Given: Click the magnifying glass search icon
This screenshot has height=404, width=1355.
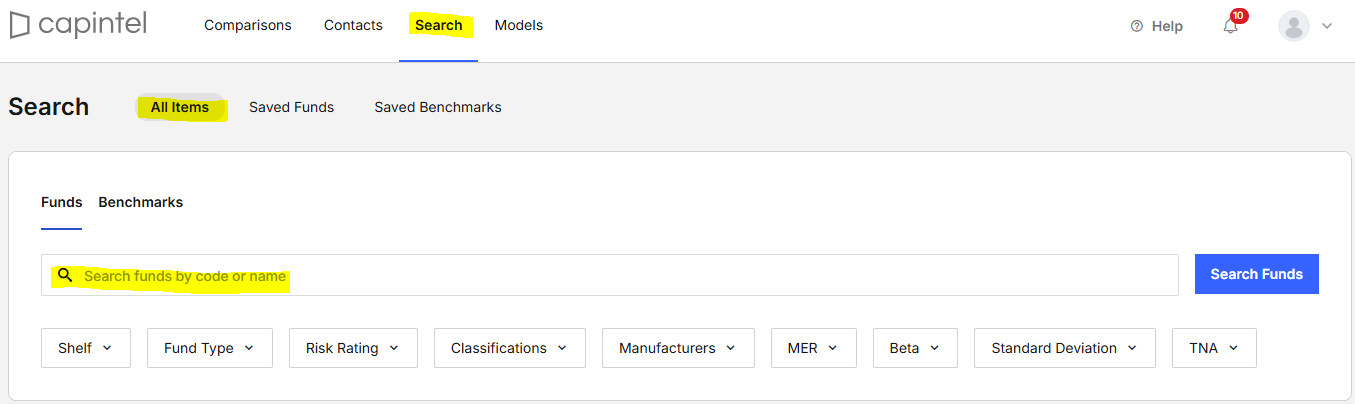Looking at the screenshot, I should tap(65, 275).
